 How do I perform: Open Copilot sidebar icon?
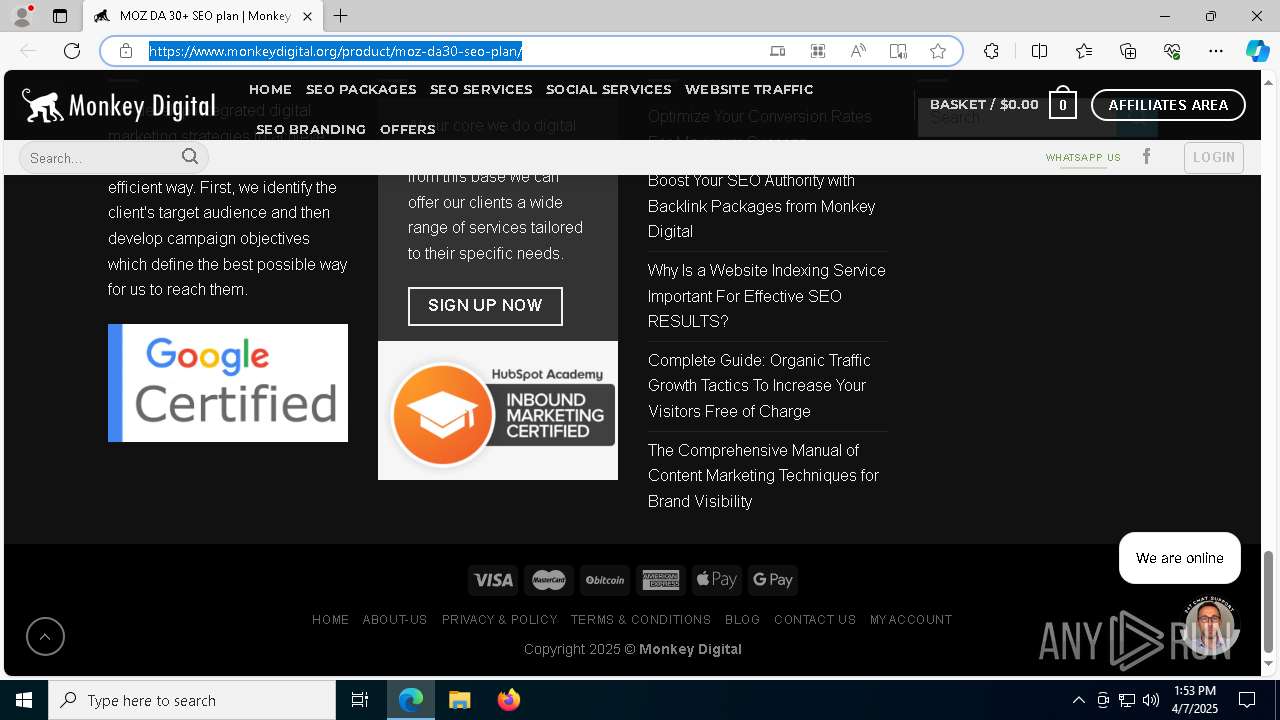click(x=1257, y=51)
